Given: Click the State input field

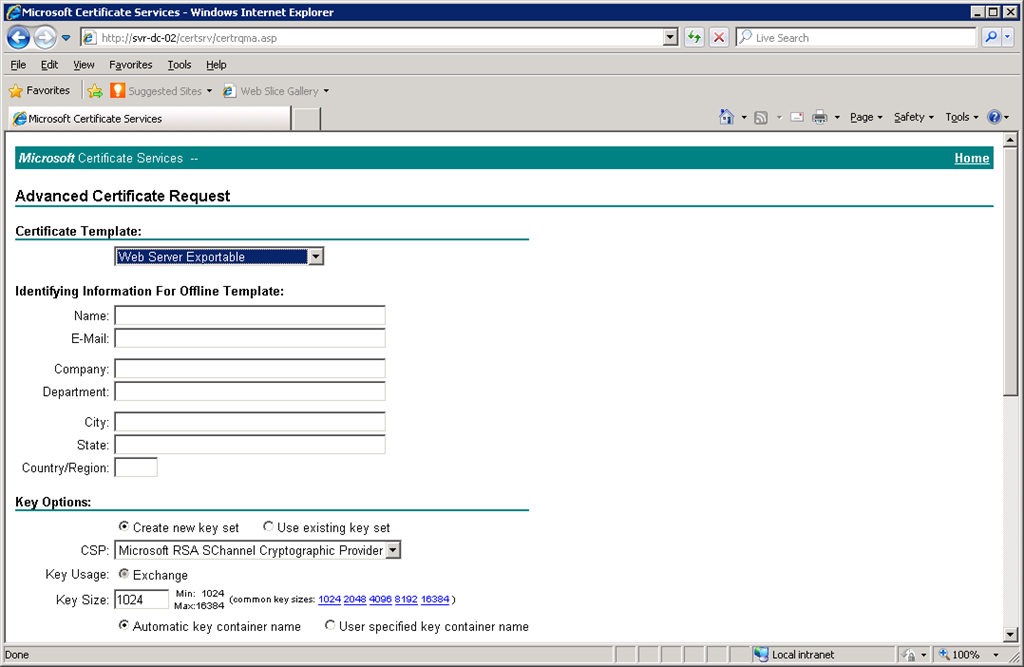Looking at the screenshot, I should (250, 445).
